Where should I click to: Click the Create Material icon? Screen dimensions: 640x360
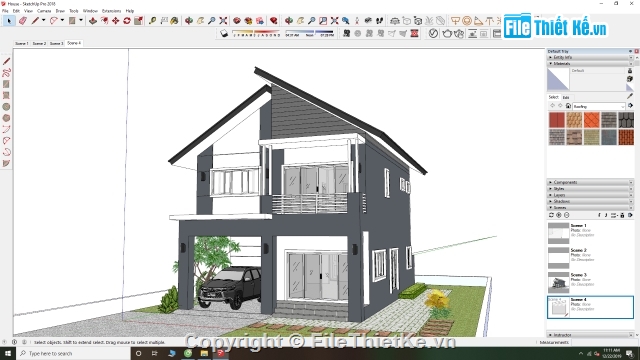[x=630, y=79]
